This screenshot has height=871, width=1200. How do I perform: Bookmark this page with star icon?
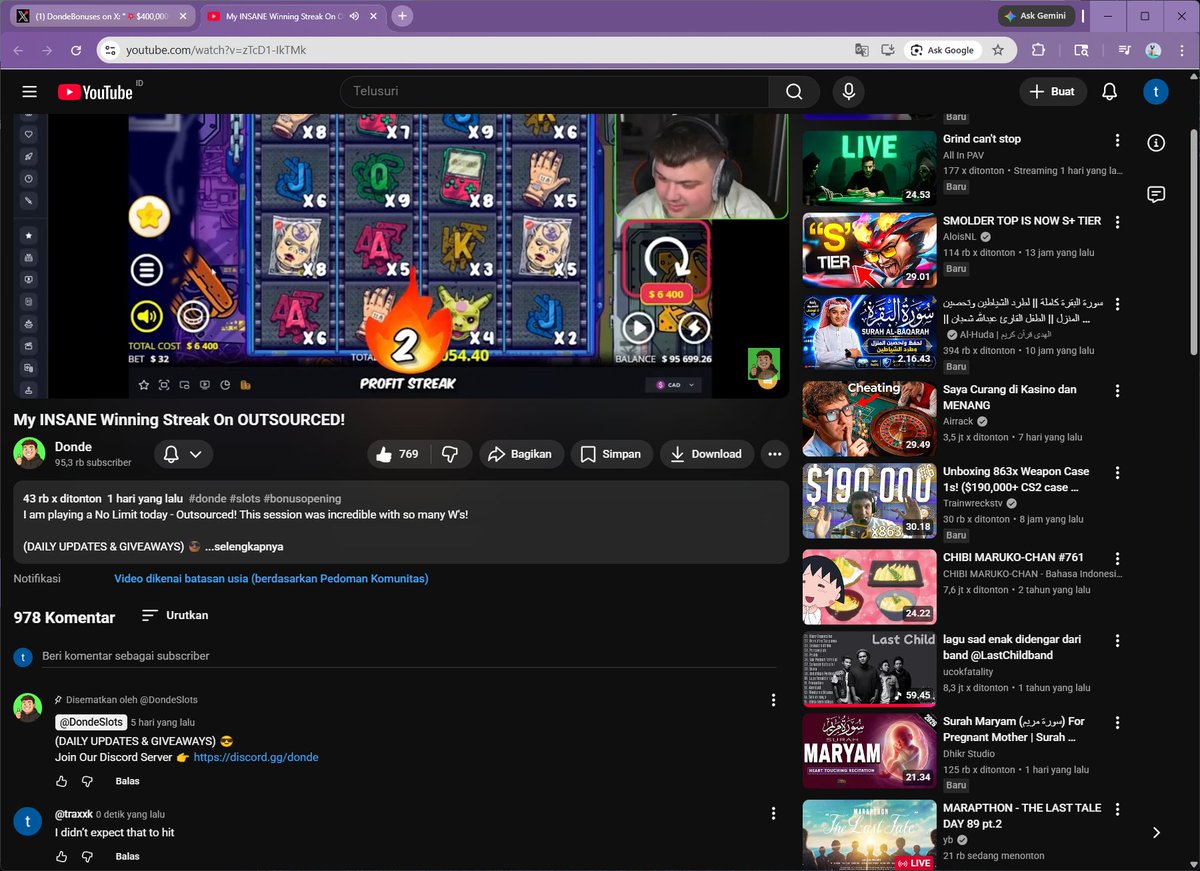[x=997, y=50]
